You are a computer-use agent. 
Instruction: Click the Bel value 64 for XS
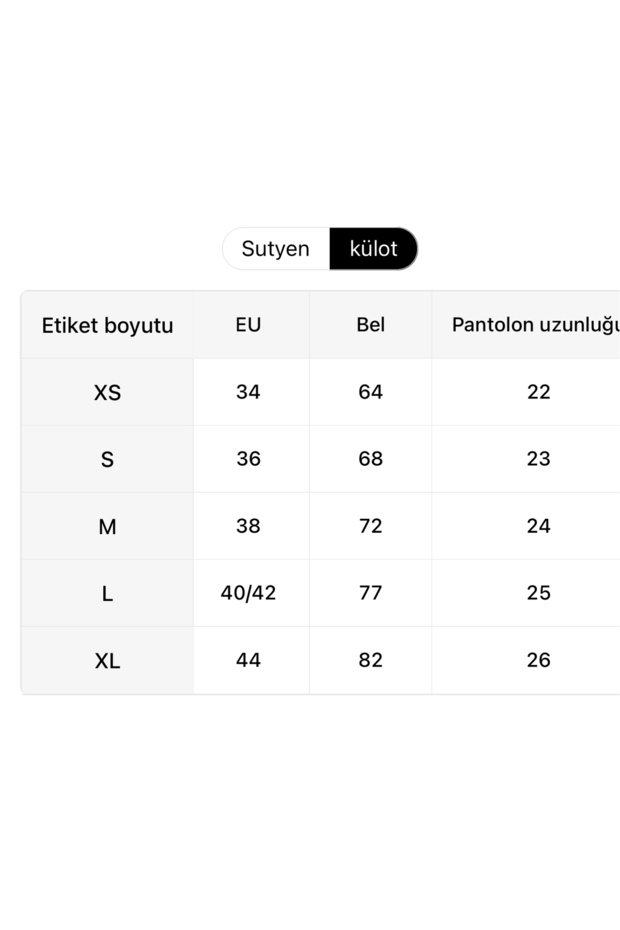370,392
